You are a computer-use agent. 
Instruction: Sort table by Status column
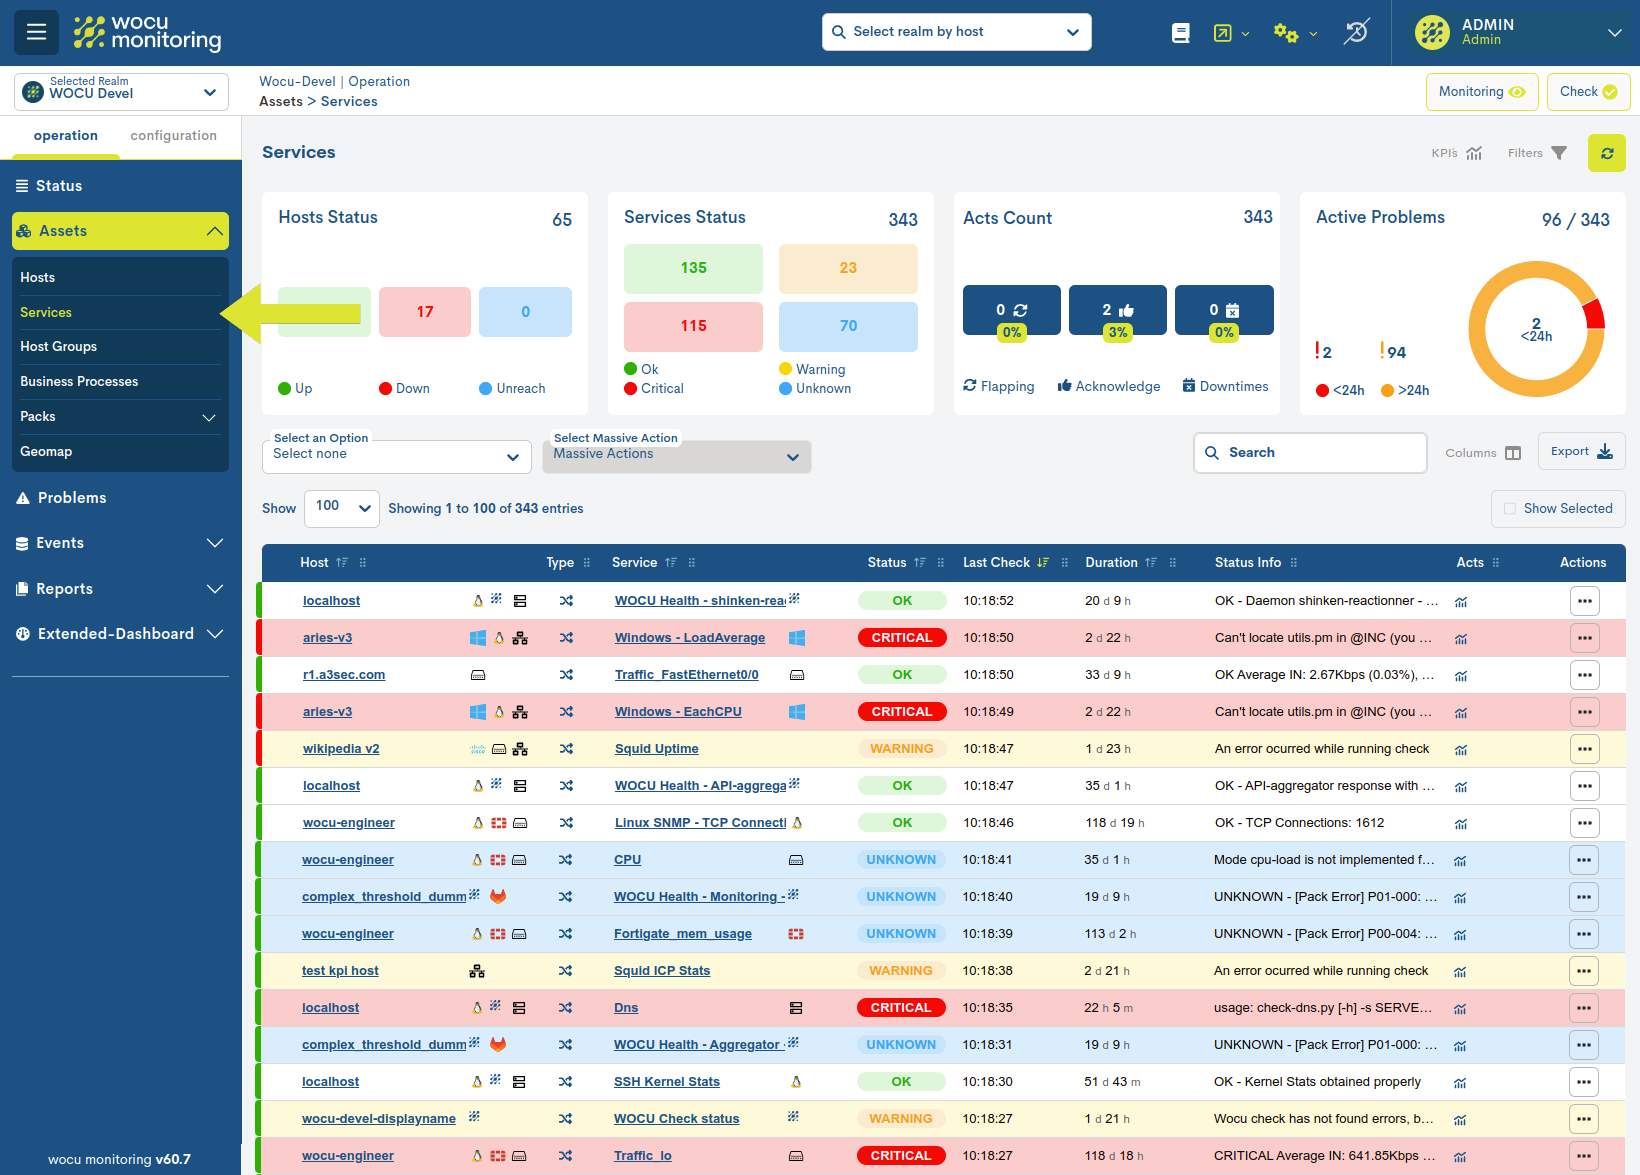[x=920, y=563]
